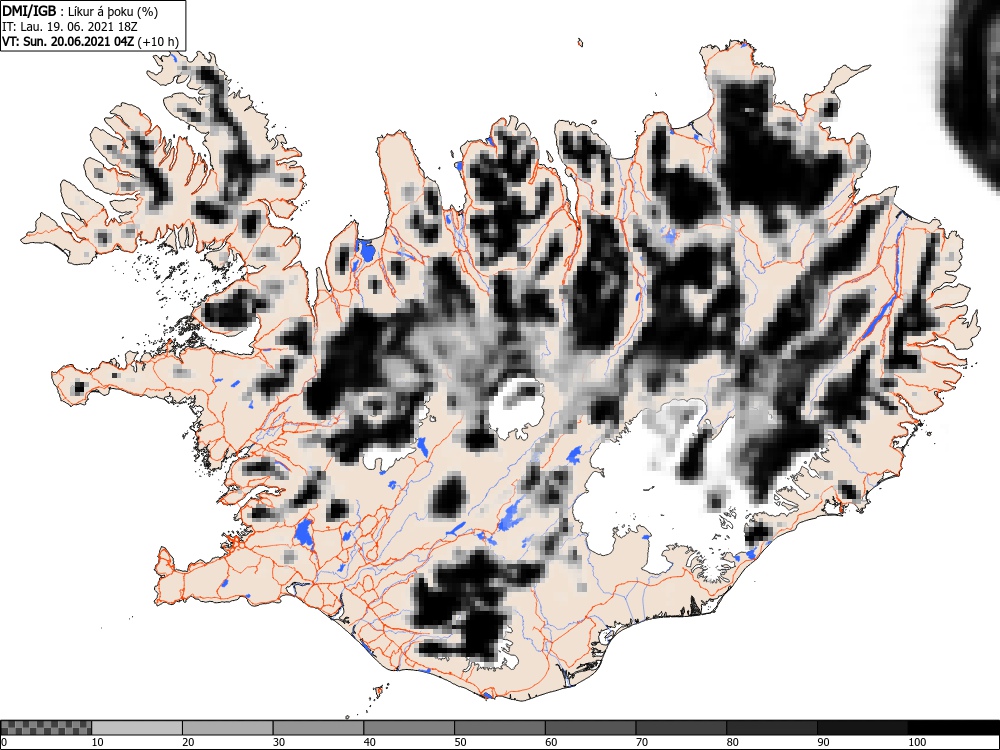
Task: Click the '70' scale label
Action: tap(642, 742)
